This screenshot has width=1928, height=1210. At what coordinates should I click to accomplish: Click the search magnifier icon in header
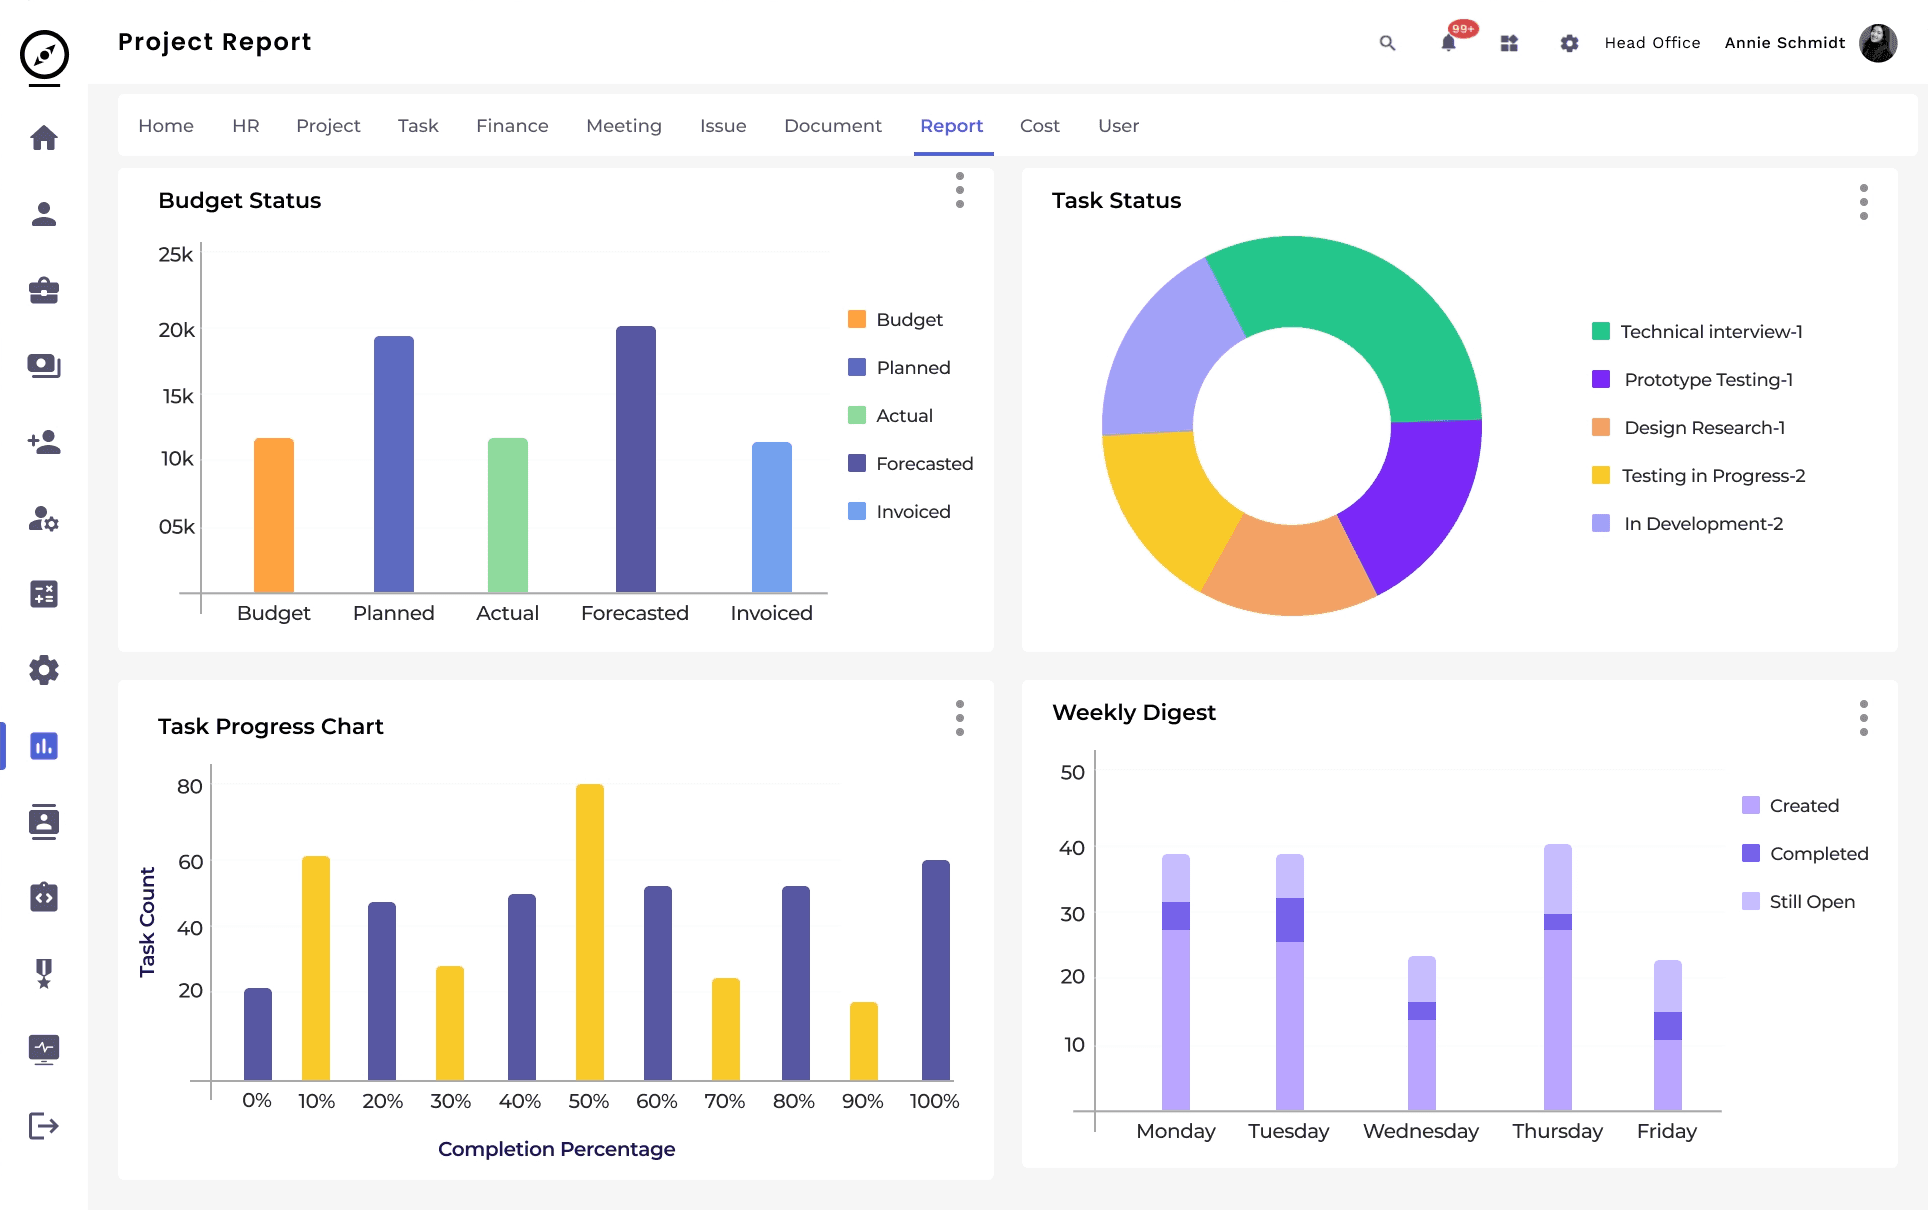click(x=1387, y=43)
